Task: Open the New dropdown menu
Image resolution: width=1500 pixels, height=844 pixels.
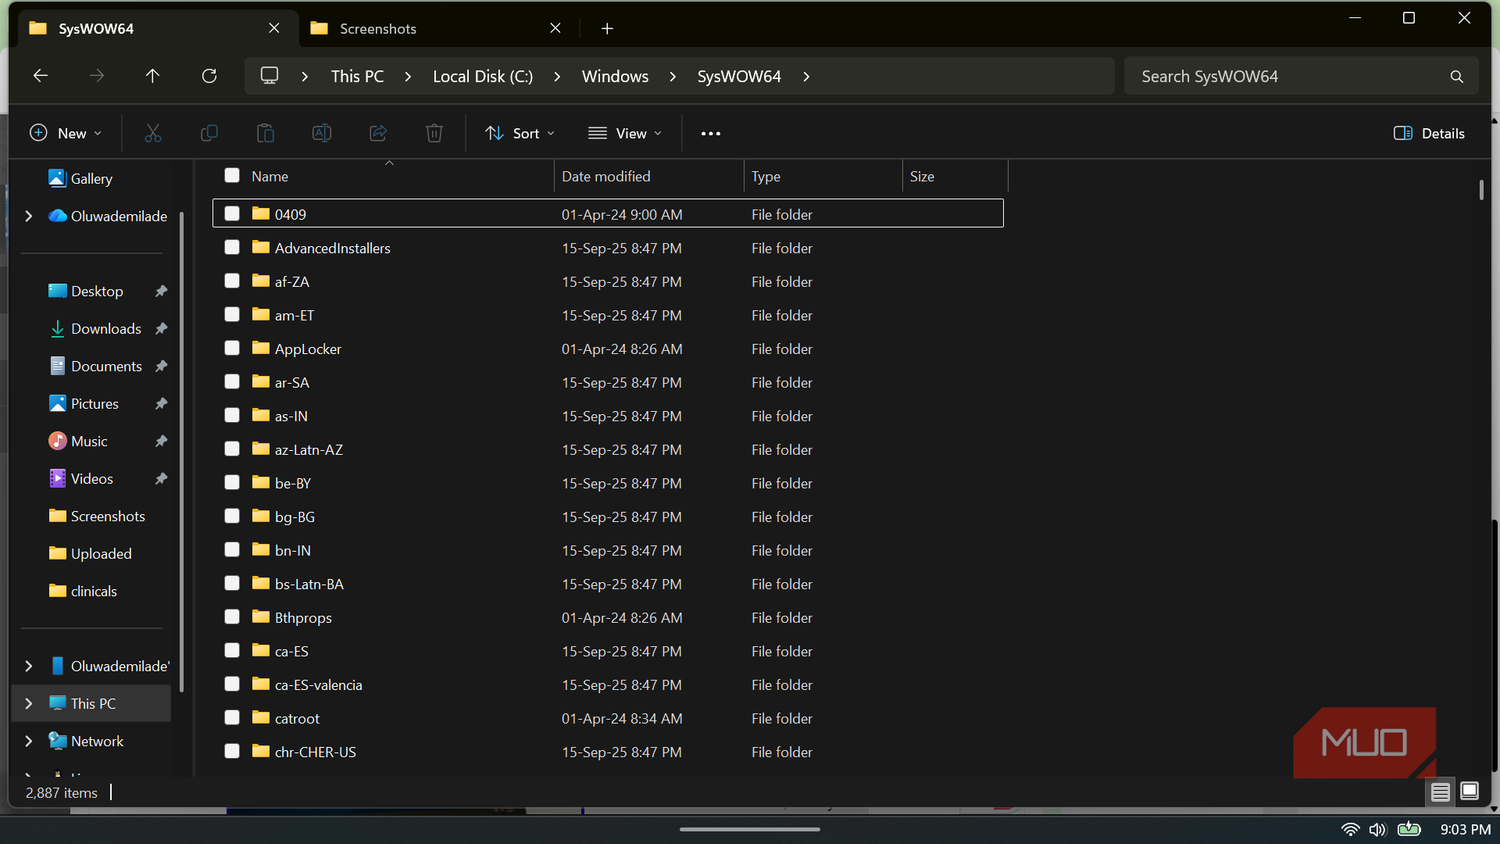Action: click(x=66, y=133)
